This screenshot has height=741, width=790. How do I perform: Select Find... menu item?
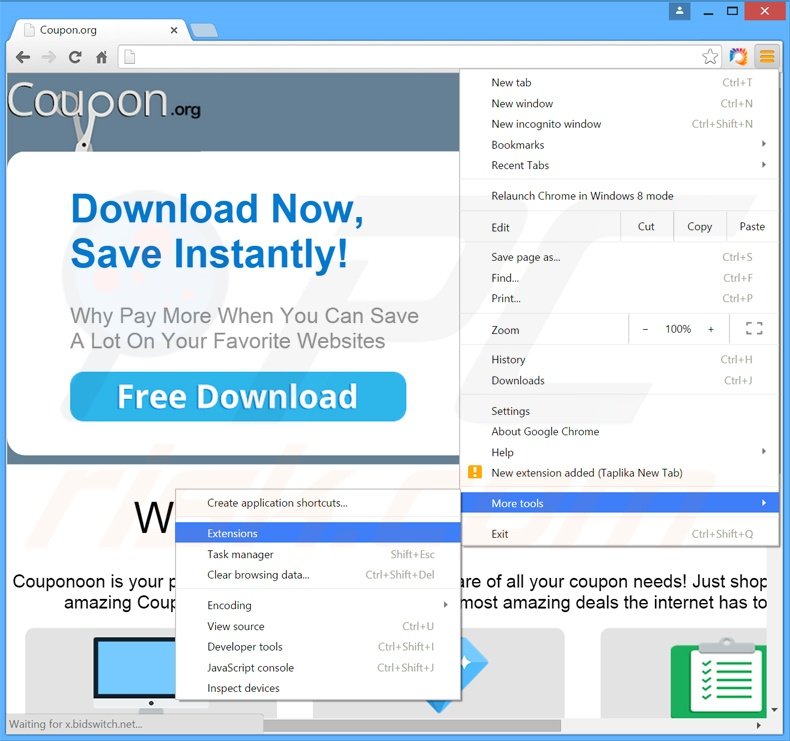(620, 278)
